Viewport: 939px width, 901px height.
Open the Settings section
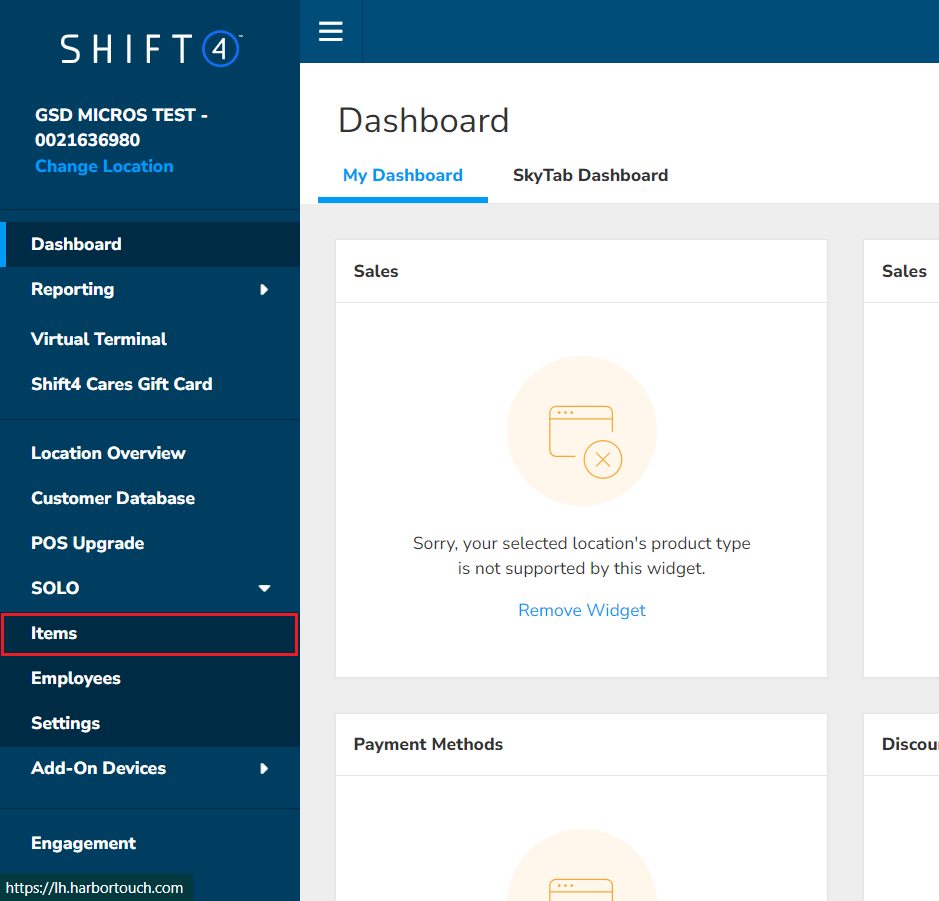(64, 723)
